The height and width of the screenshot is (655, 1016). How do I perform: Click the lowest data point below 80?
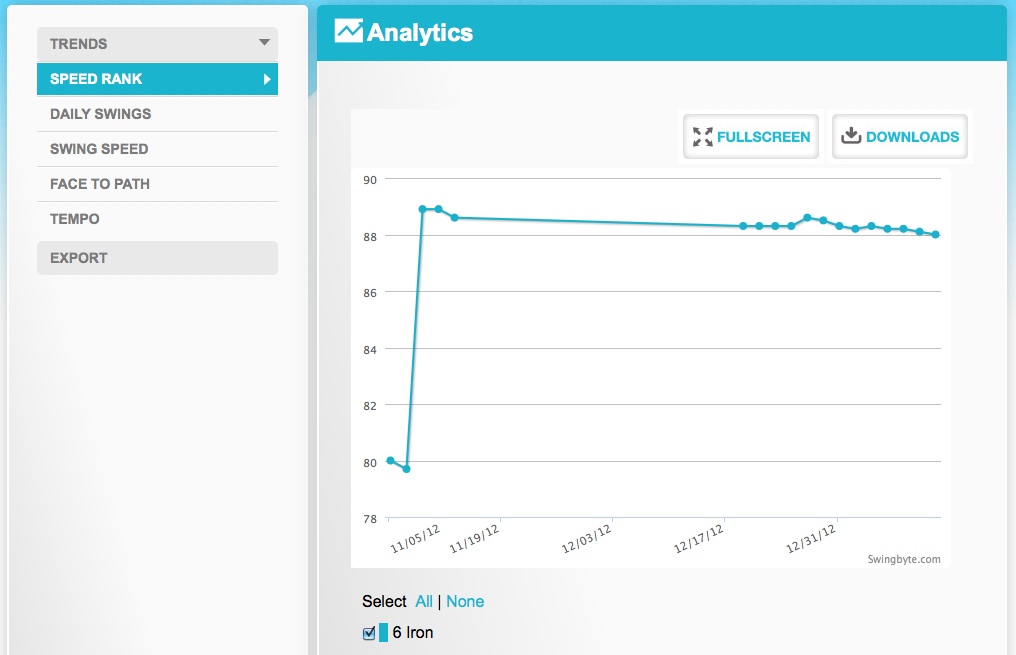pos(406,468)
